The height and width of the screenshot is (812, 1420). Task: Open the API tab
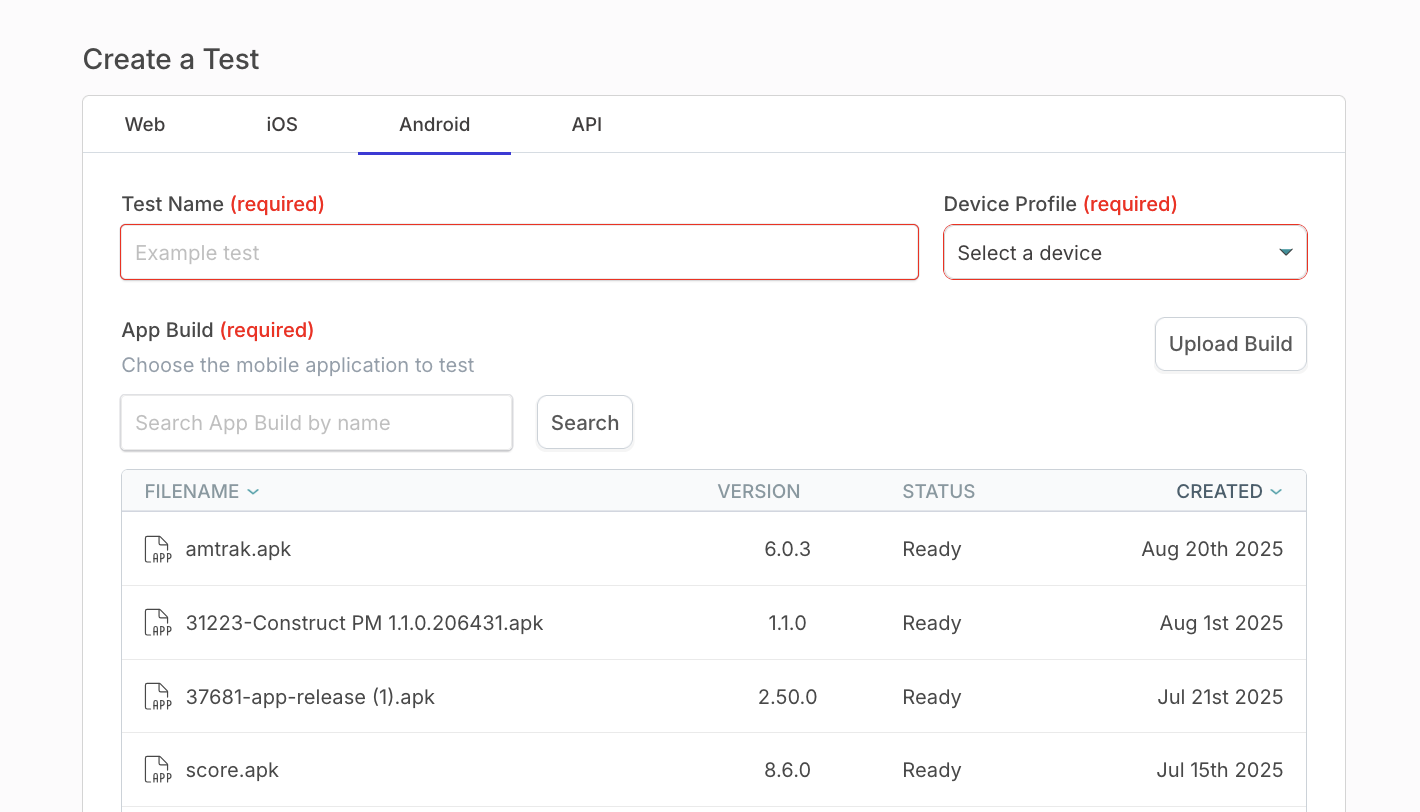586,124
